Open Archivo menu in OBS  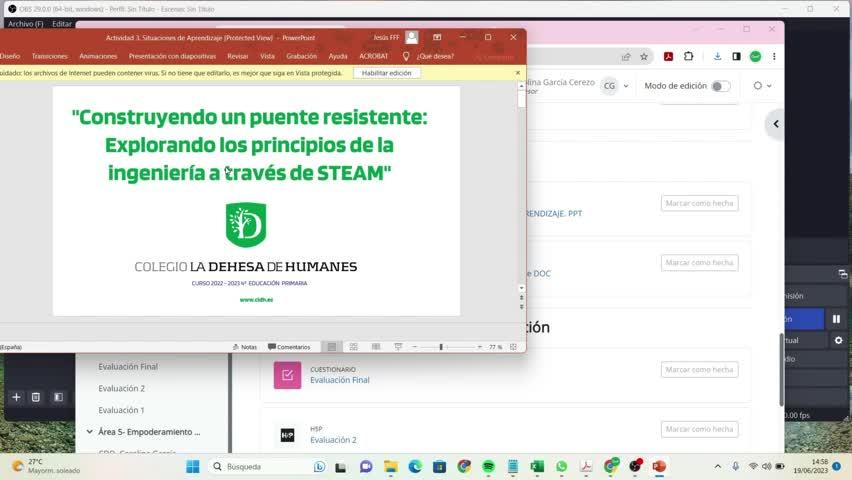26,24
